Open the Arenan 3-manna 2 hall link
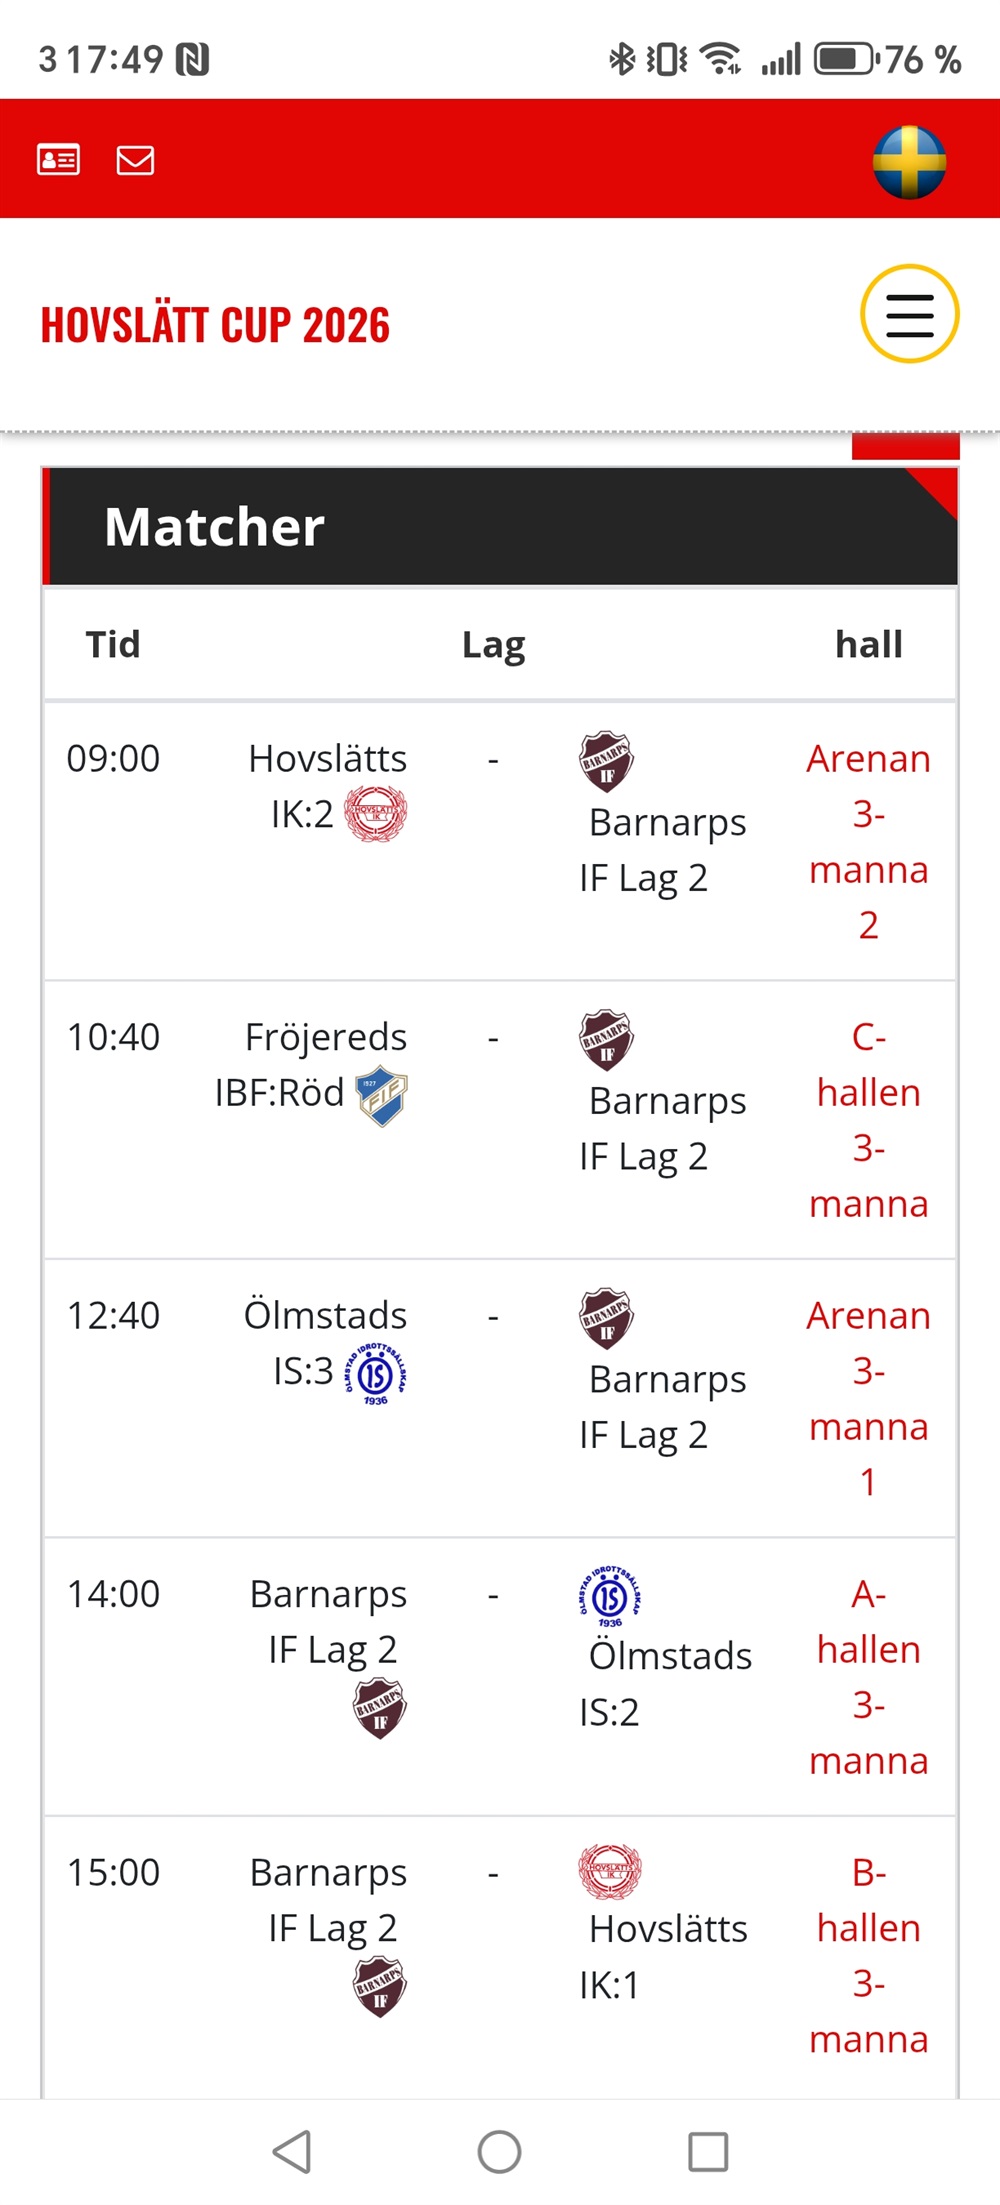1000x2205 pixels. click(868, 841)
